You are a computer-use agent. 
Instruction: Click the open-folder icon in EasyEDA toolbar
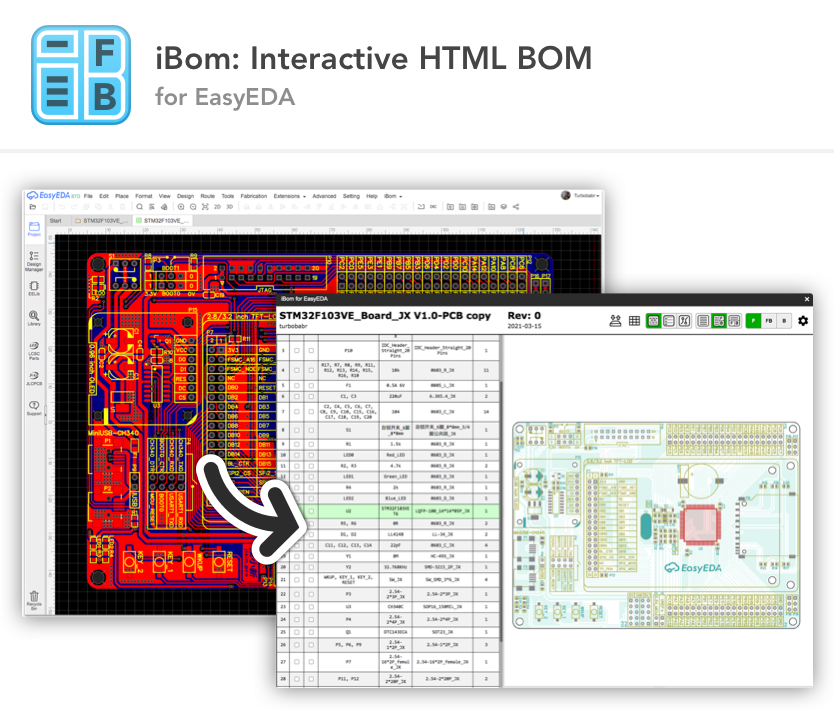[x=32, y=207]
